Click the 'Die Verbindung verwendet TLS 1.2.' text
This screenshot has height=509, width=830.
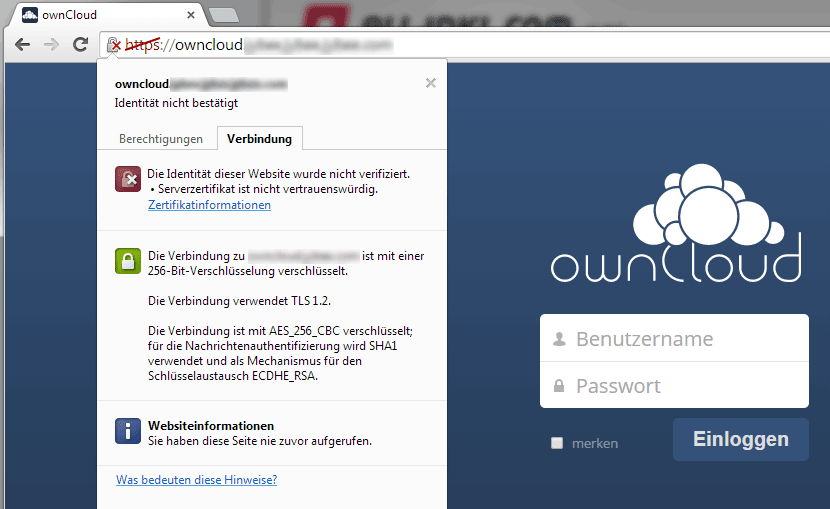[x=239, y=301]
